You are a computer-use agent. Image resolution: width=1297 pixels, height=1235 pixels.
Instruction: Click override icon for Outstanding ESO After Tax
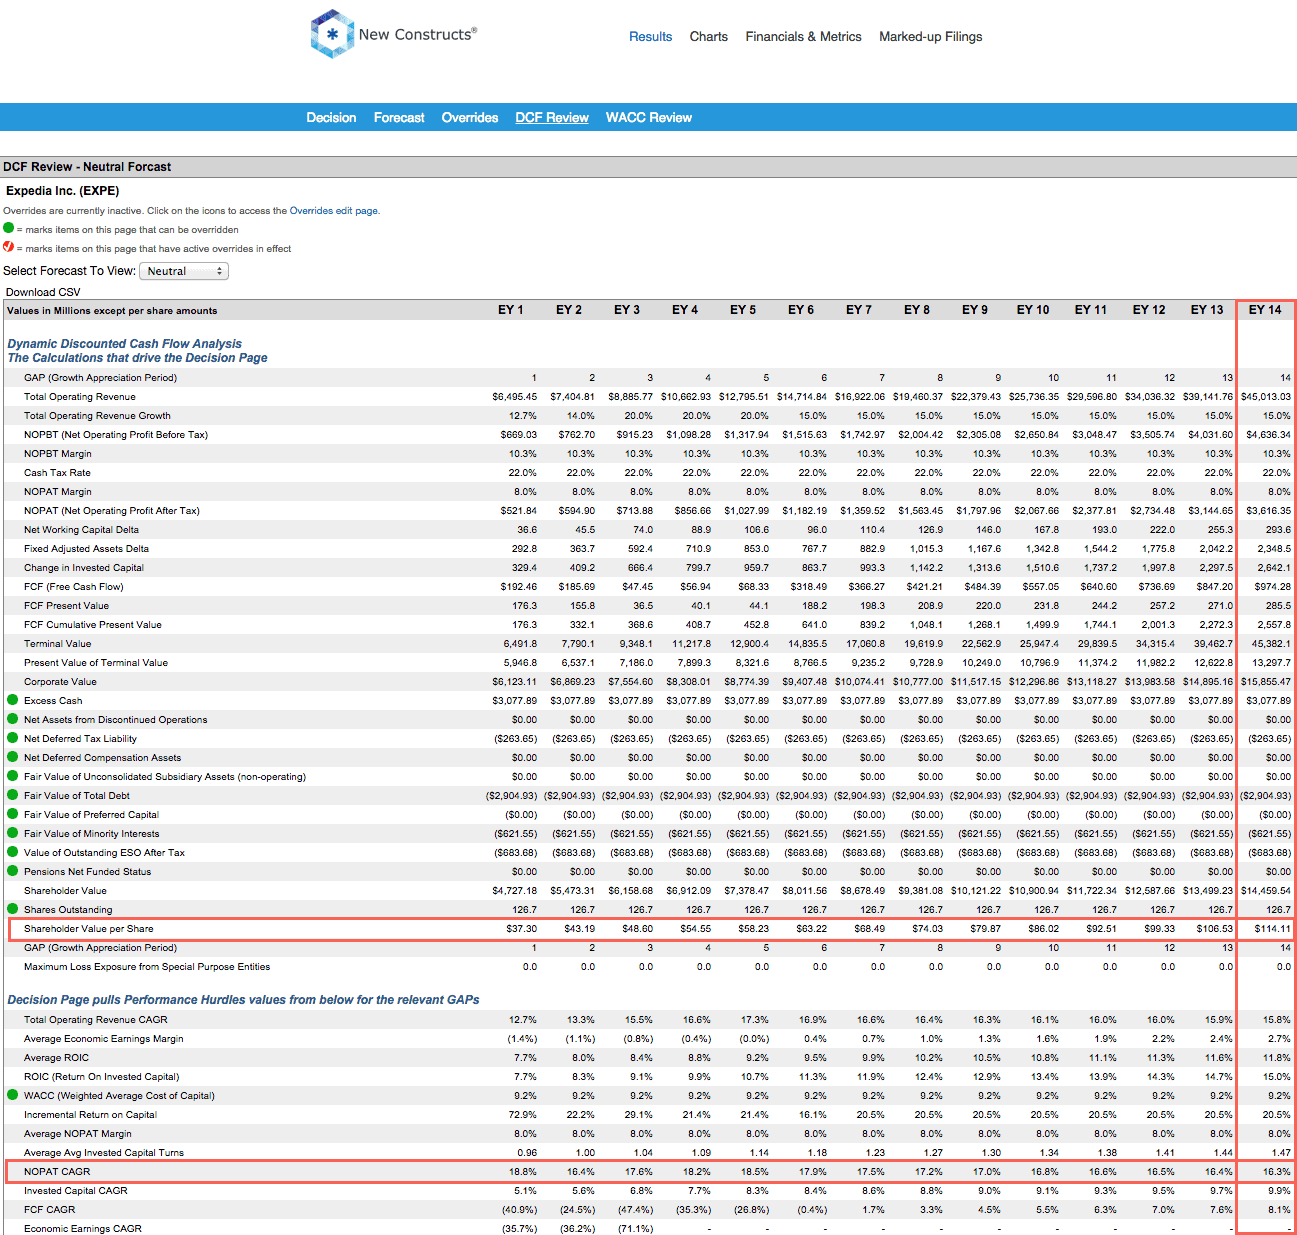click(12, 852)
